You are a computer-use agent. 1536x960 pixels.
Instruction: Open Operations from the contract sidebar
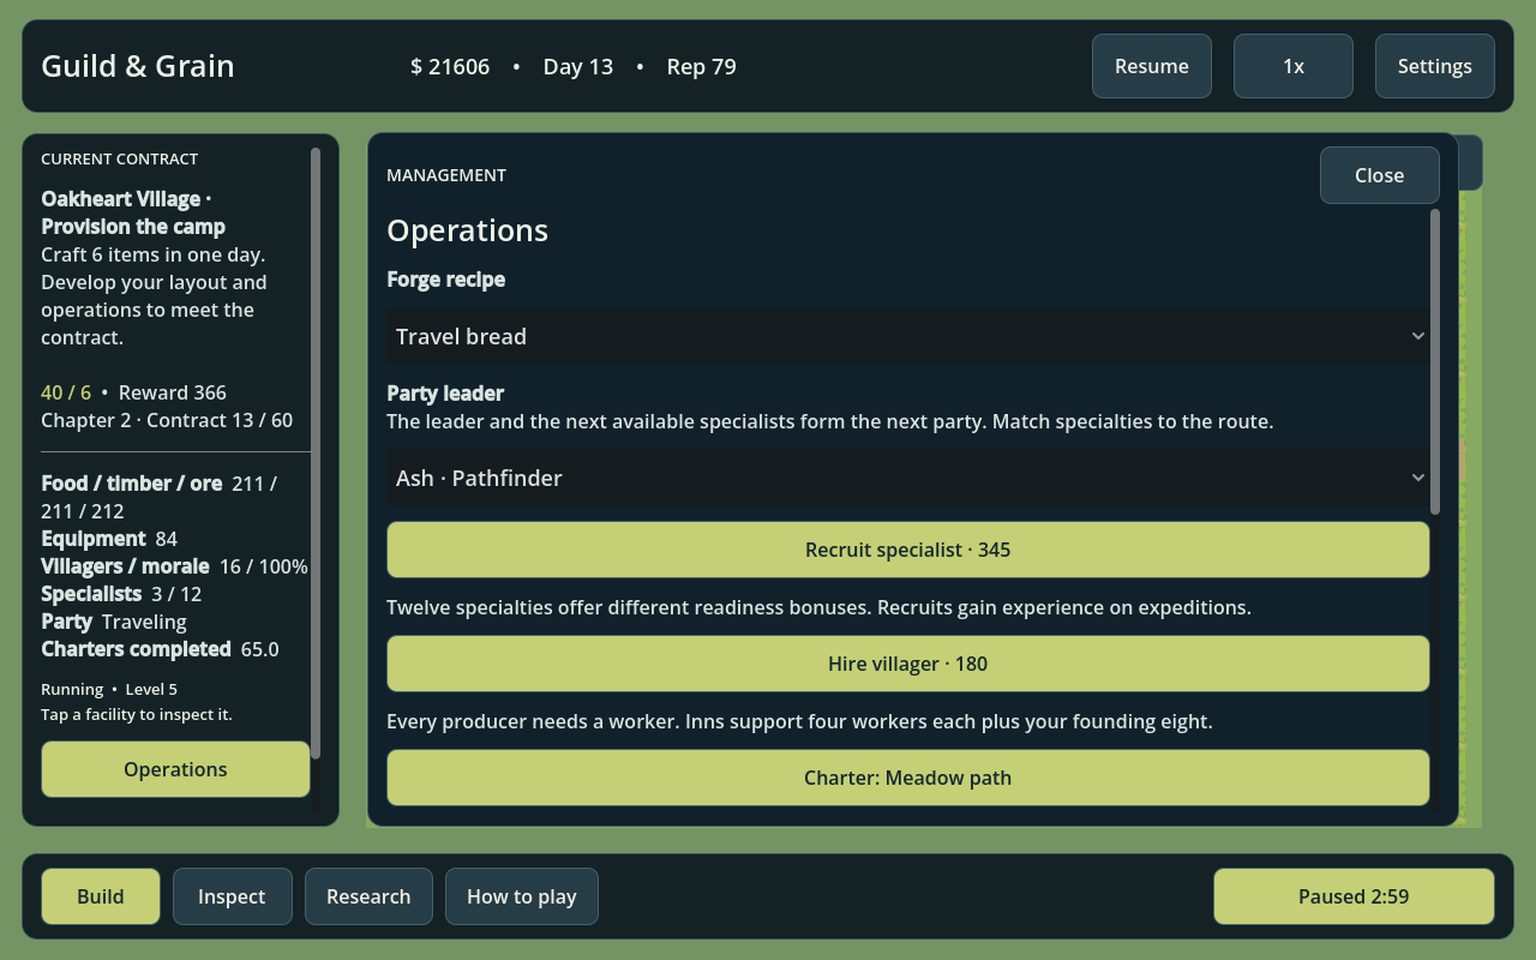[175, 769]
